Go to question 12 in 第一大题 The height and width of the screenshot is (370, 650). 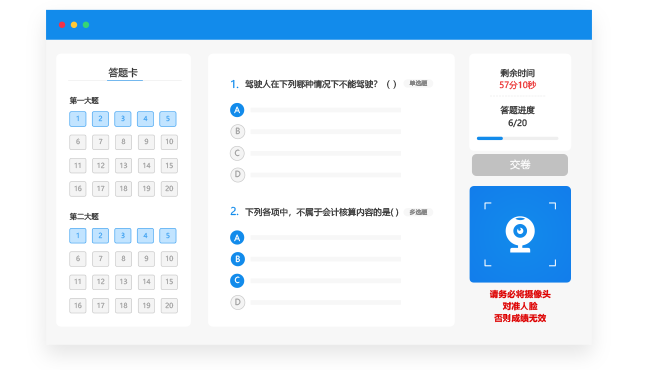[100, 166]
